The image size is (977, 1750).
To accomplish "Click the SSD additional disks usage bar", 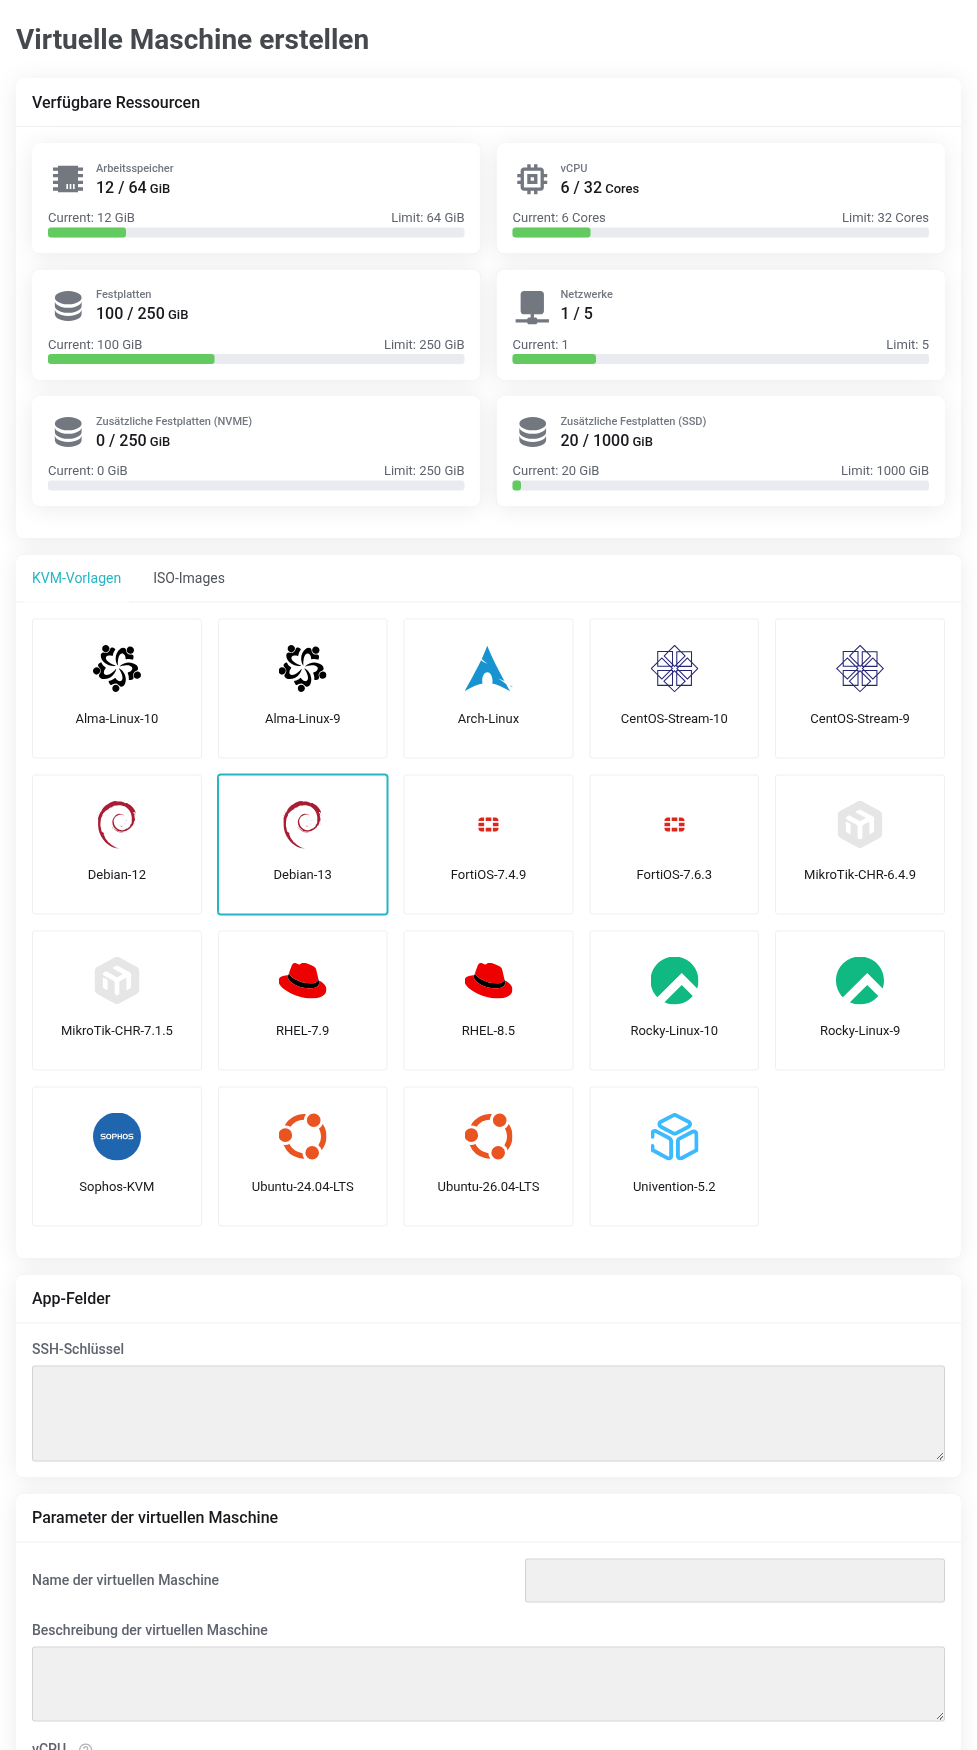I will [x=720, y=486].
